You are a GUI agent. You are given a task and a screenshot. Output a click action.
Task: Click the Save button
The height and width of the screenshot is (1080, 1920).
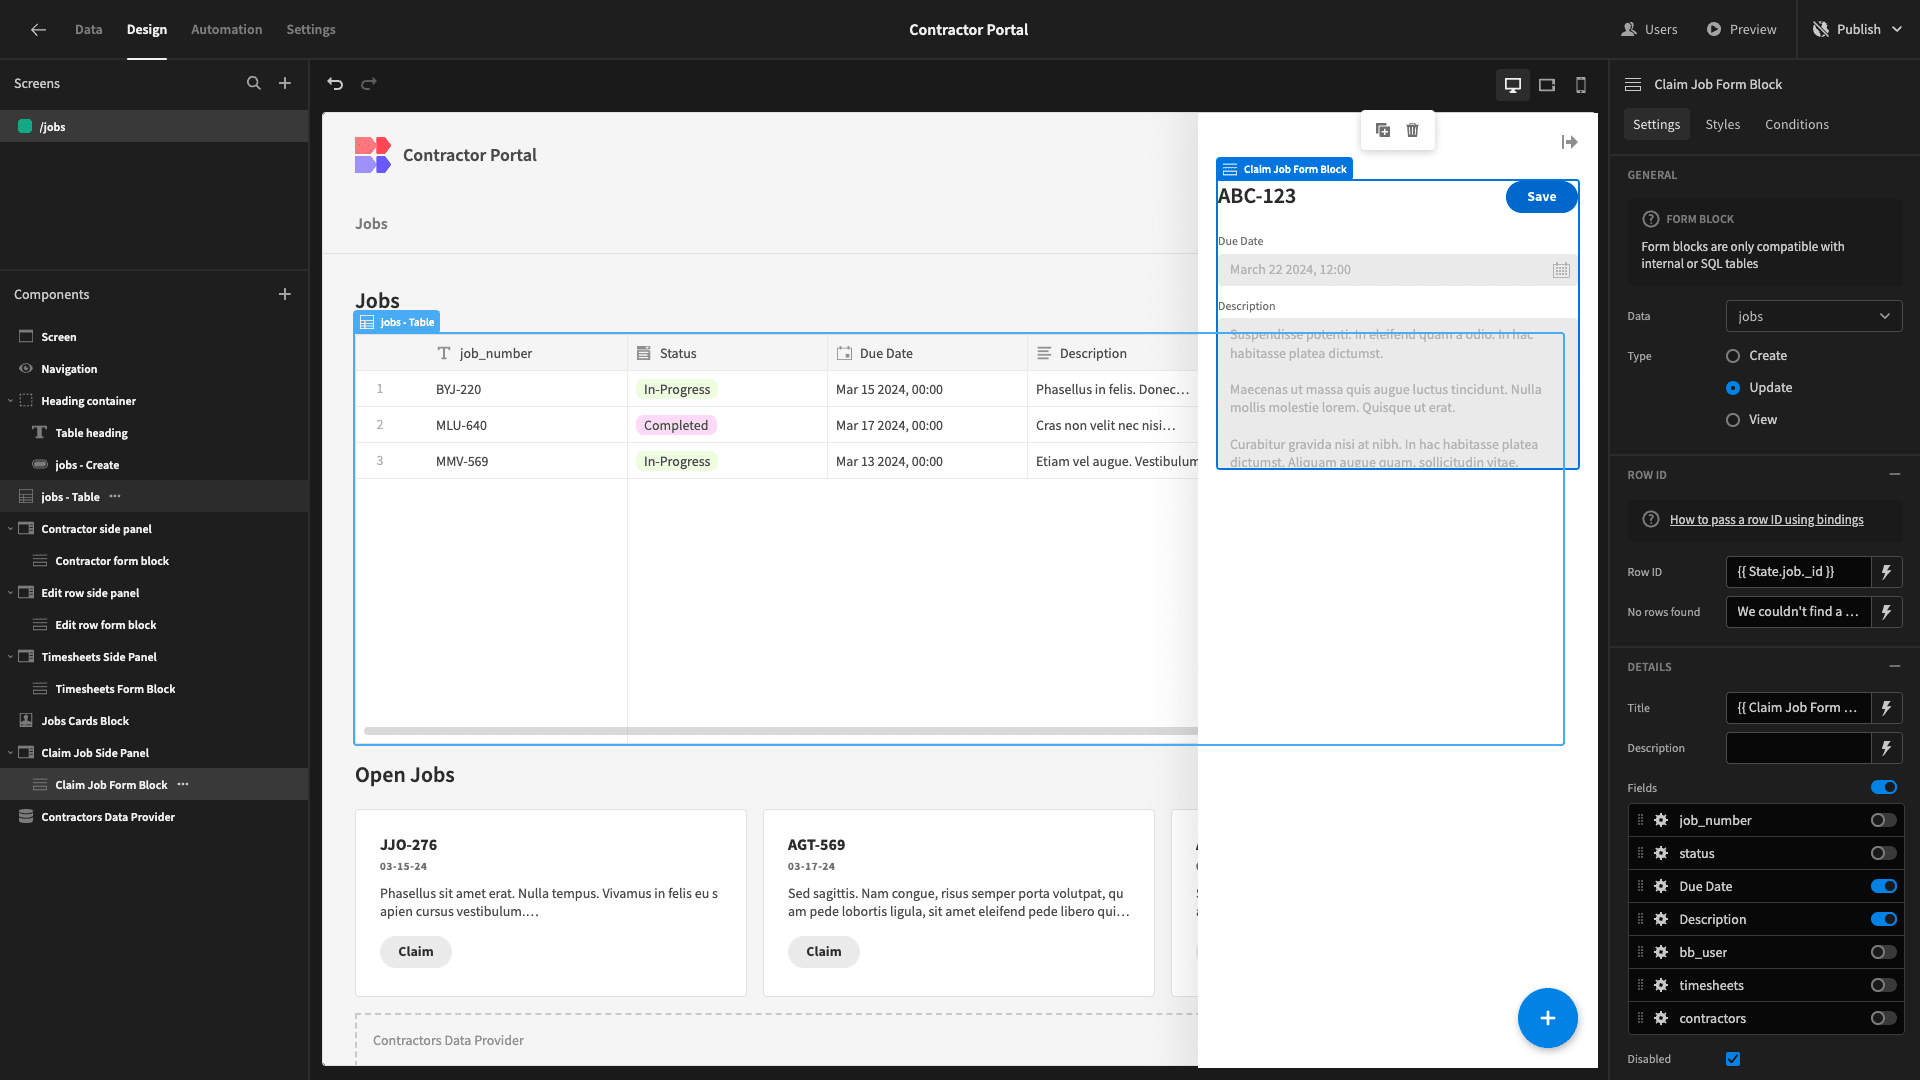click(1541, 197)
